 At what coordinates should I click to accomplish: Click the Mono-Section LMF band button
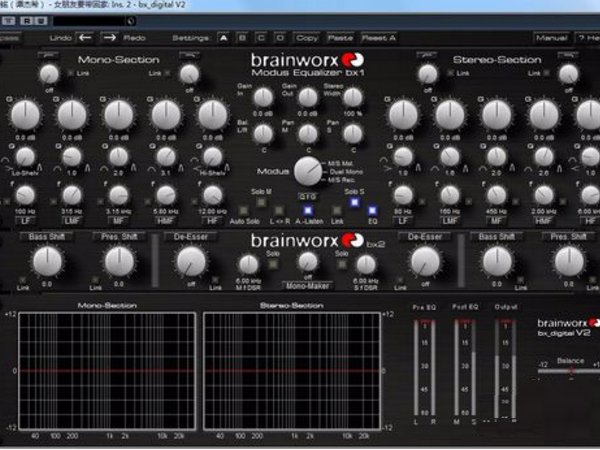click(72, 220)
